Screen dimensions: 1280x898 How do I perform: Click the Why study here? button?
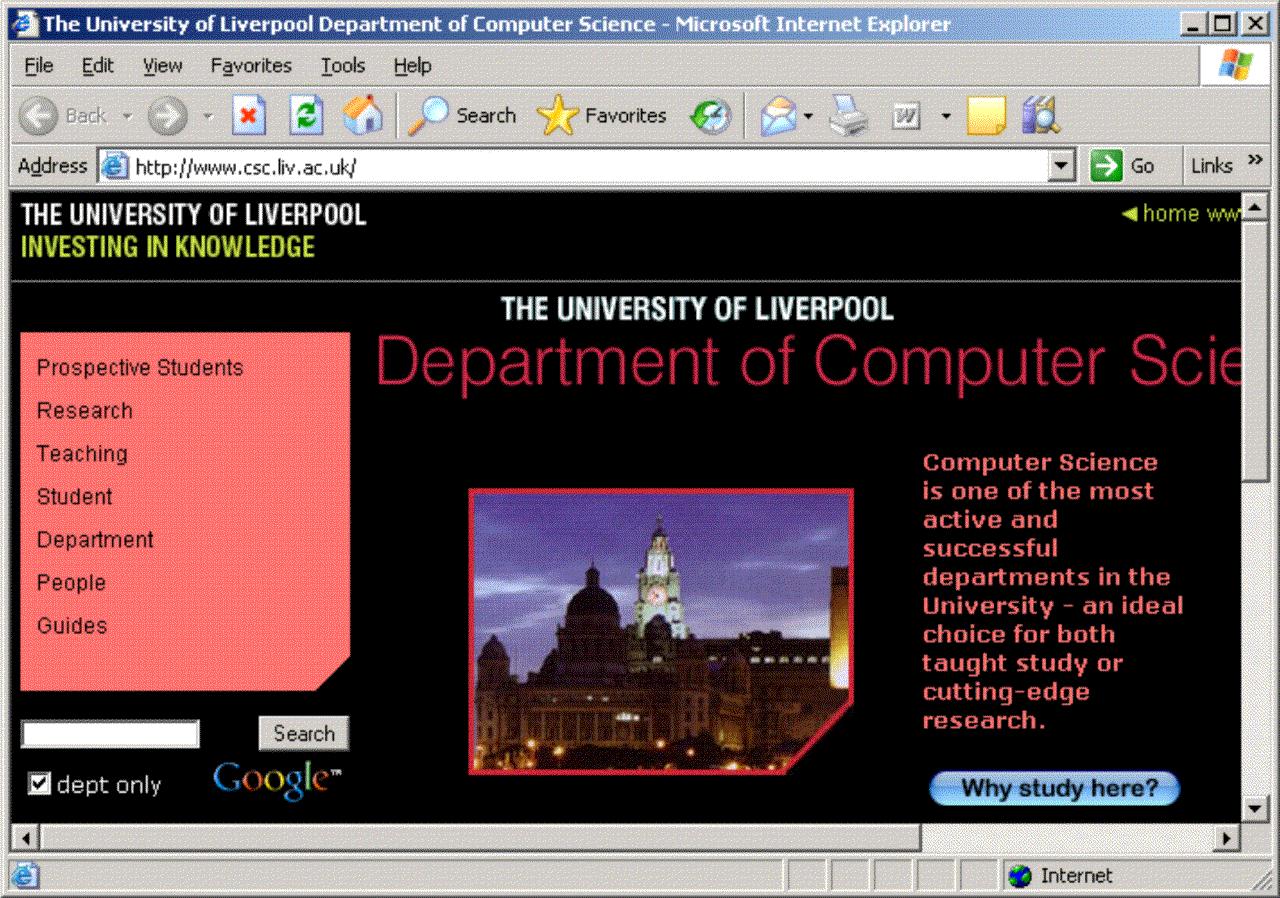(1054, 788)
